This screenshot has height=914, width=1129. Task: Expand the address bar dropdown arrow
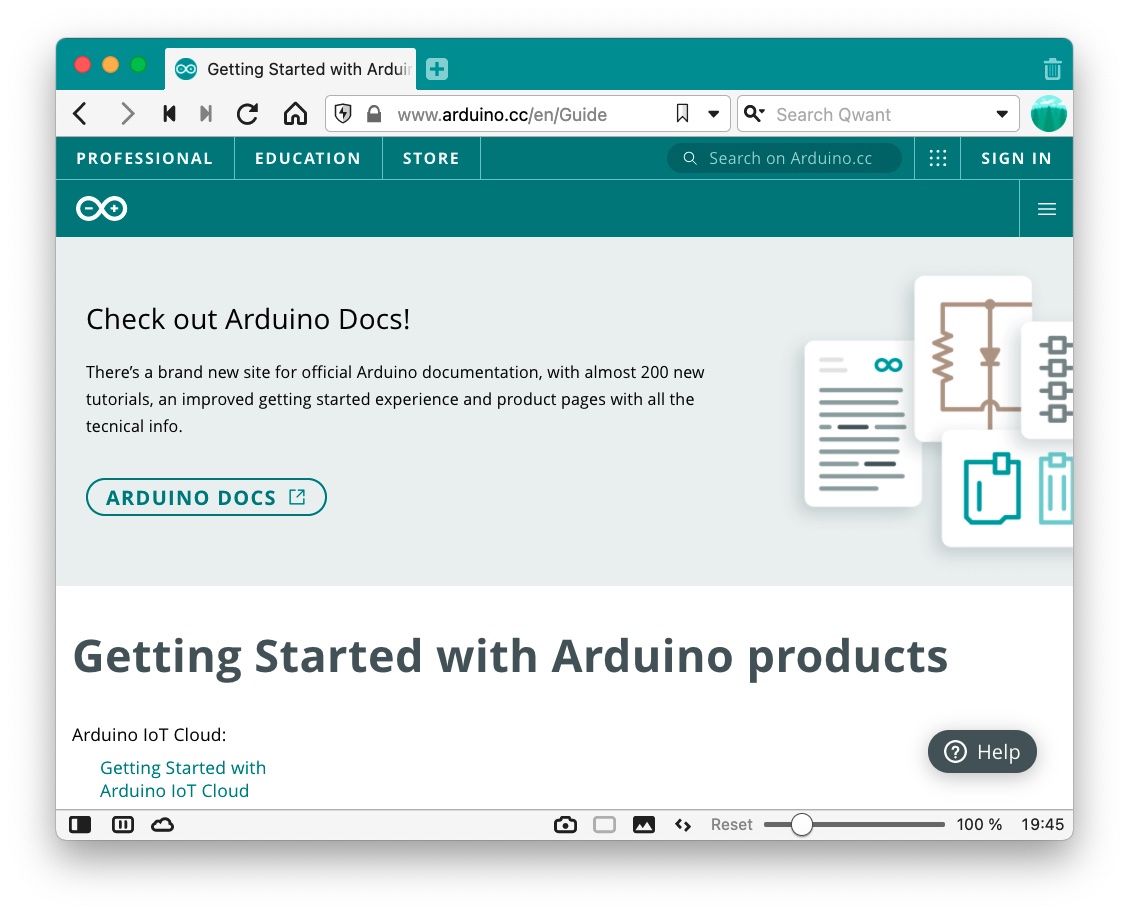click(714, 114)
